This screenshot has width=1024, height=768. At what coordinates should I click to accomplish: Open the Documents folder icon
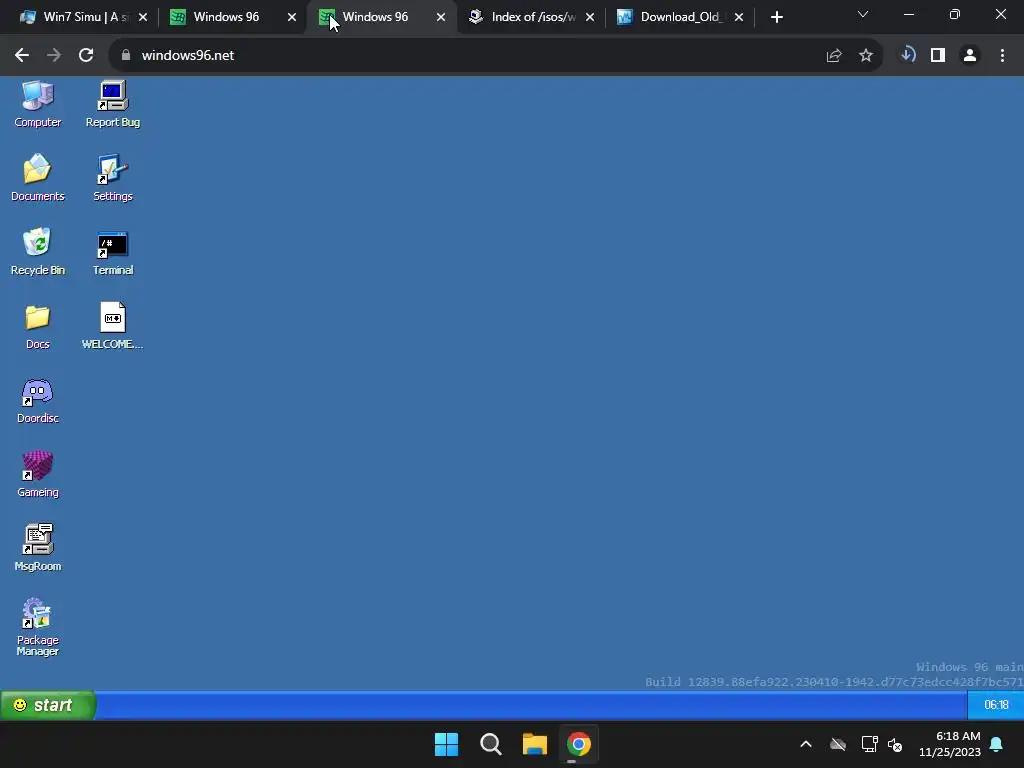click(x=37, y=177)
